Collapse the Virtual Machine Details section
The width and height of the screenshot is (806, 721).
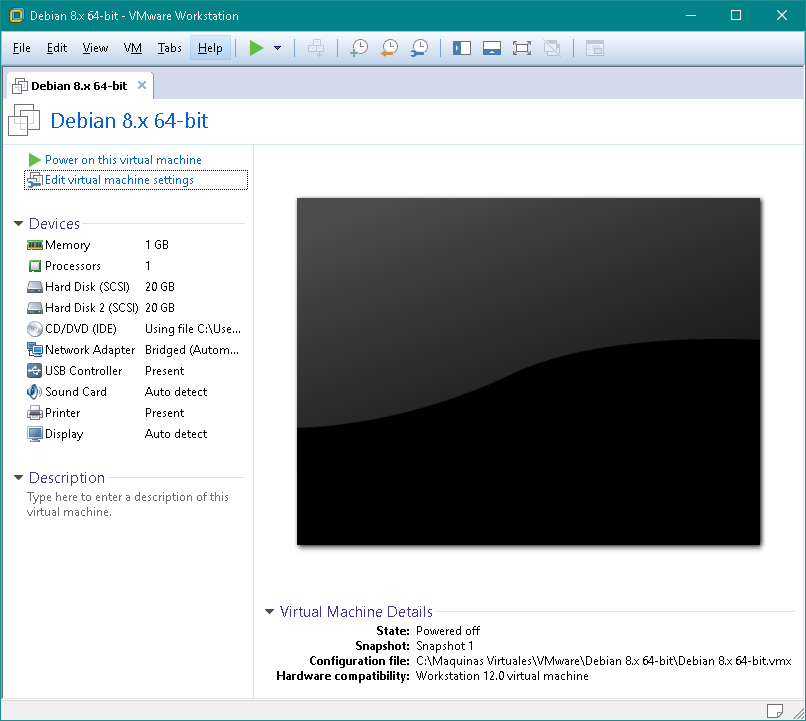click(x=270, y=612)
